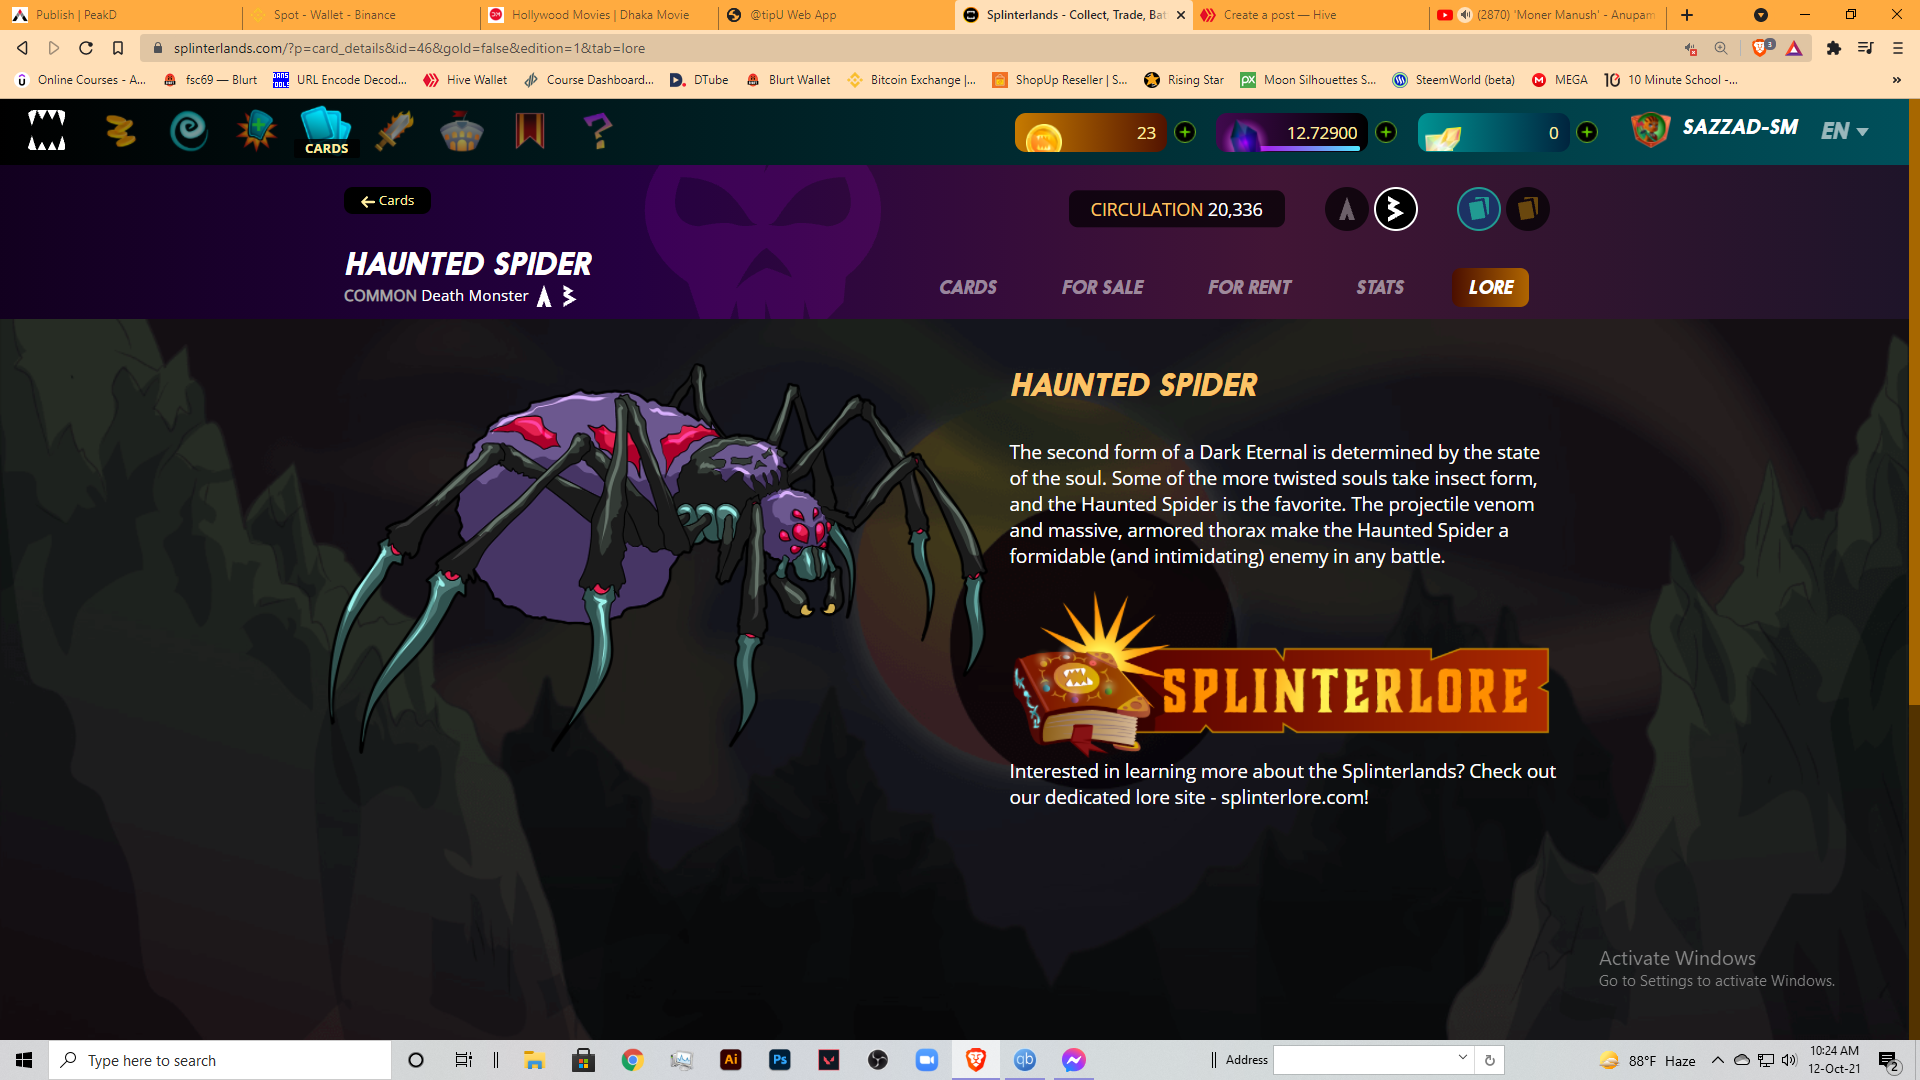
Task: Switch to the STATS tab
Action: click(1380, 288)
